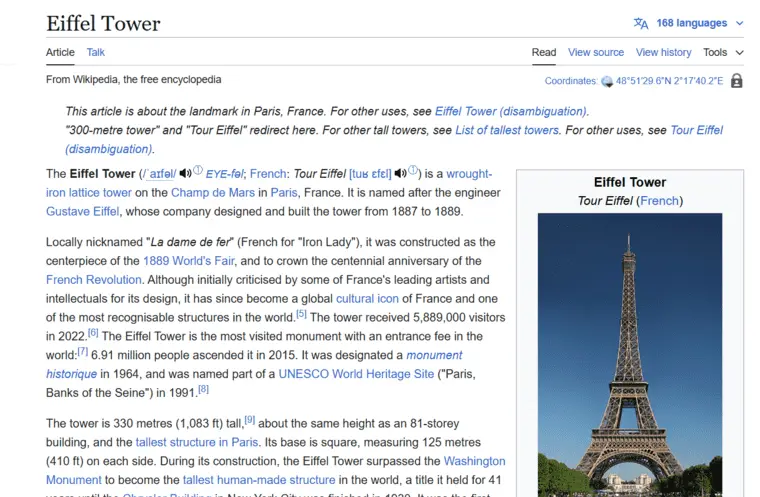760x497 pixels.
Task: Visit the Champ de Mars link
Action: point(212,193)
